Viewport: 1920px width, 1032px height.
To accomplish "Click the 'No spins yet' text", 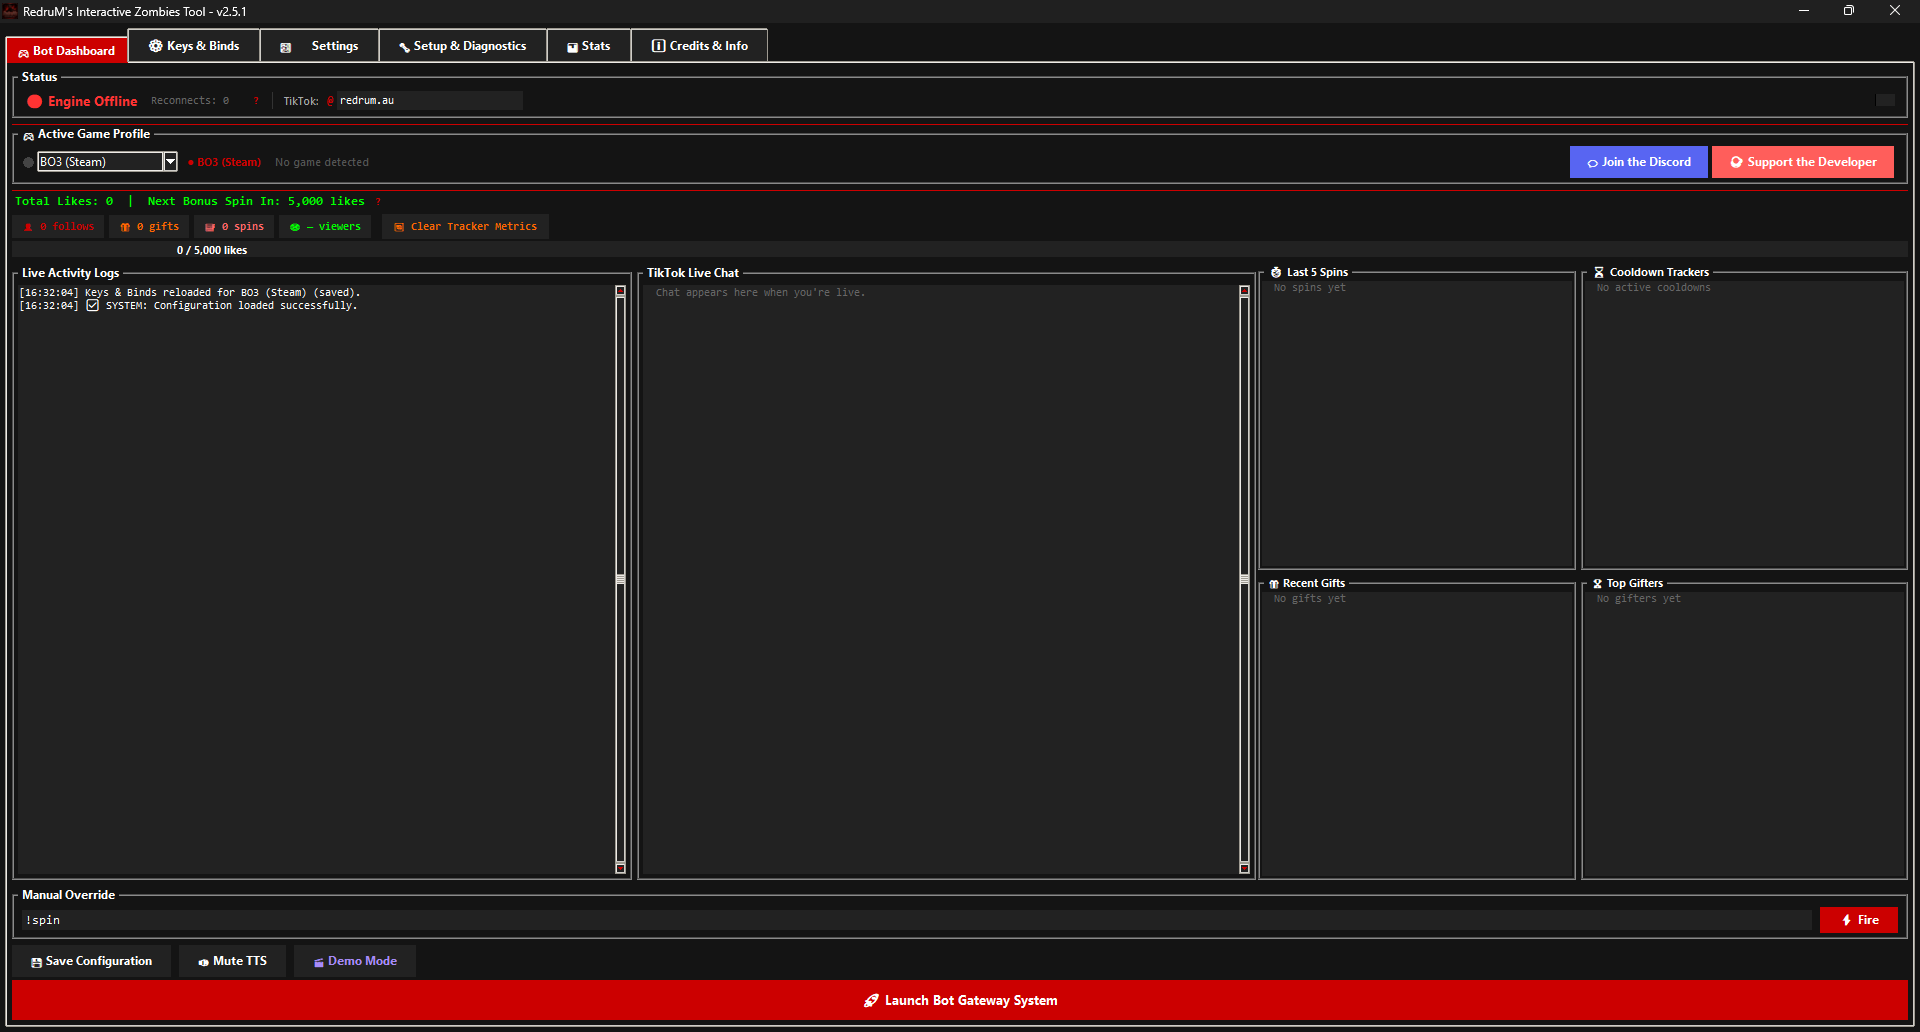I will pos(1309,288).
